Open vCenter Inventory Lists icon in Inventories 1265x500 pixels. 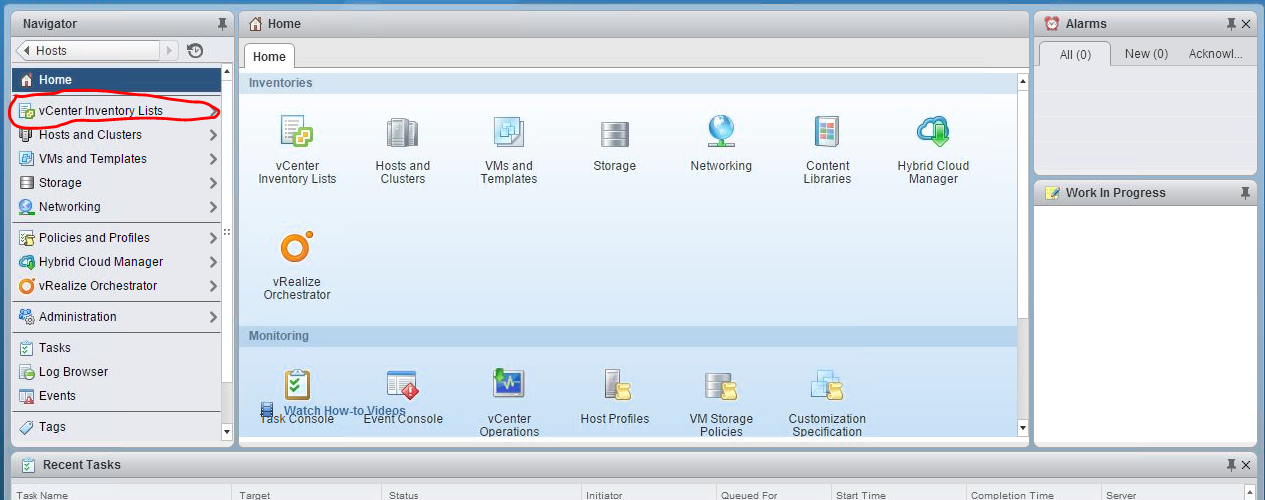coord(297,131)
